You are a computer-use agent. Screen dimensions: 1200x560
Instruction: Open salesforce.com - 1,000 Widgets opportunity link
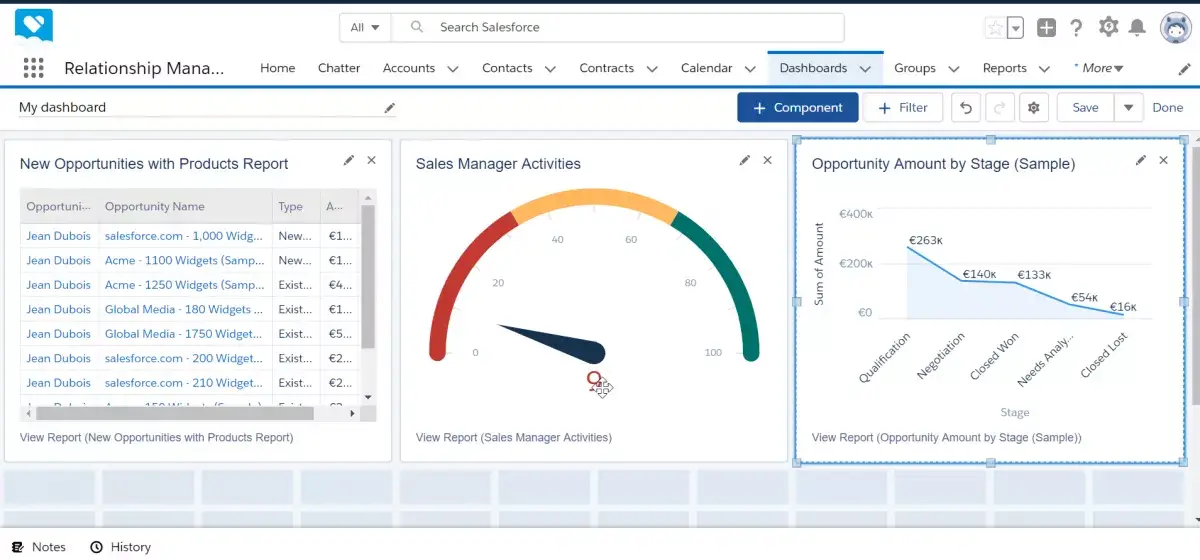click(x=184, y=236)
